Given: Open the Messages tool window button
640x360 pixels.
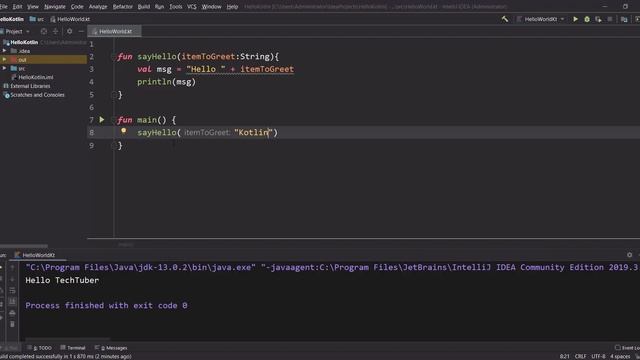Looking at the screenshot, I should pos(111,348).
